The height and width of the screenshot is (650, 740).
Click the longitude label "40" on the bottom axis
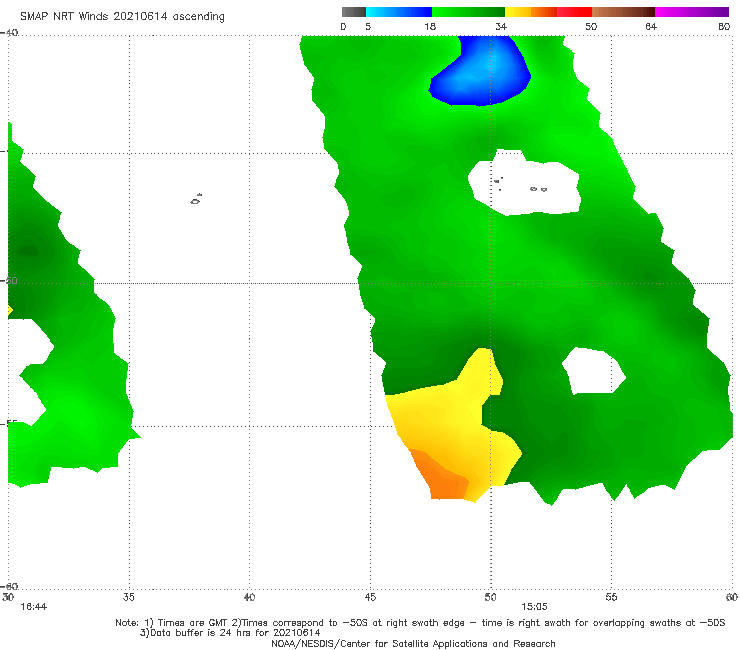click(x=249, y=597)
